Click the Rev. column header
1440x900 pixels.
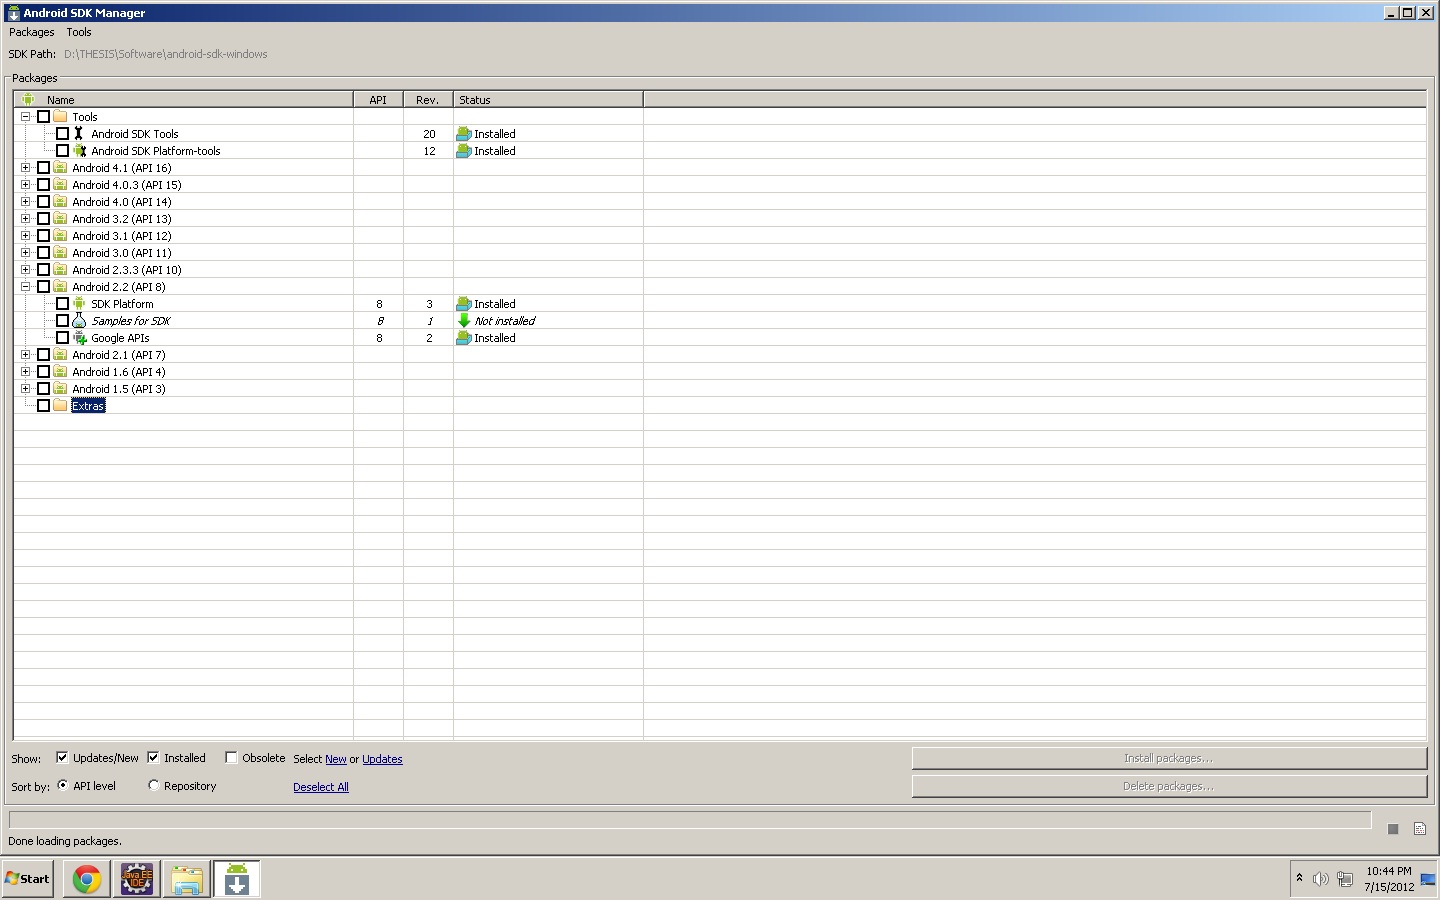pyautogui.click(x=428, y=99)
